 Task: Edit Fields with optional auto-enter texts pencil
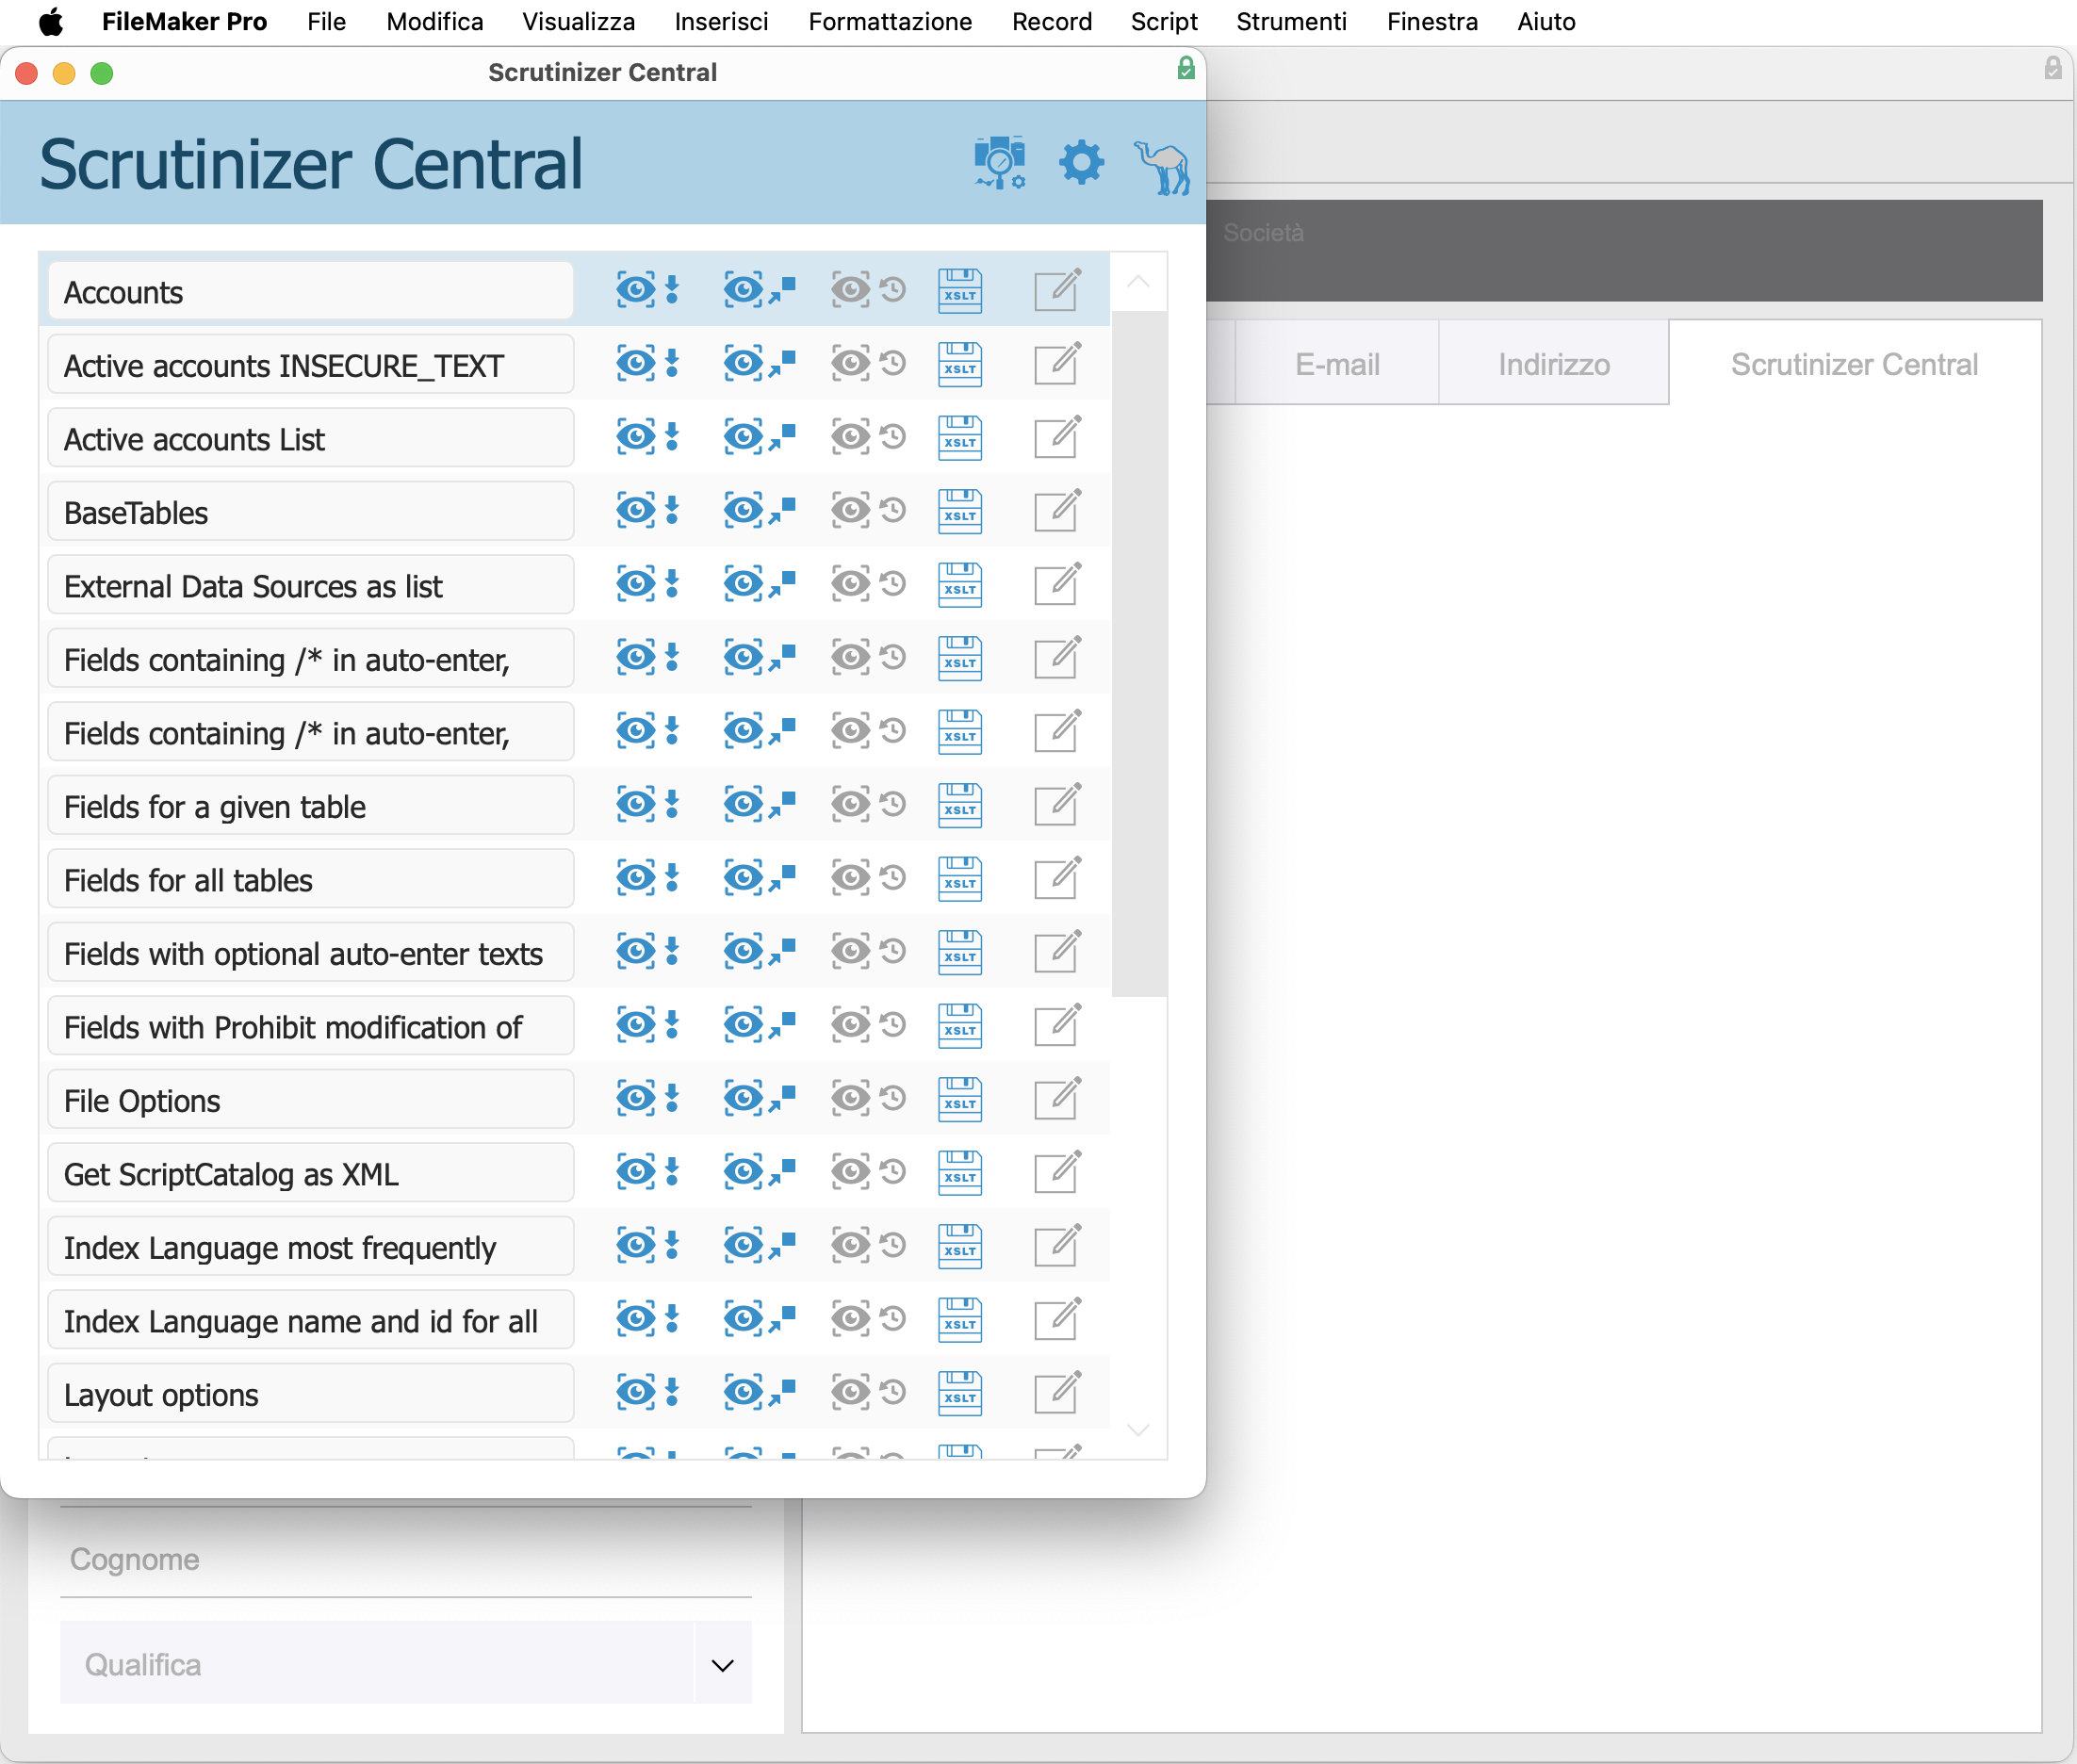[x=1057, y=952]
